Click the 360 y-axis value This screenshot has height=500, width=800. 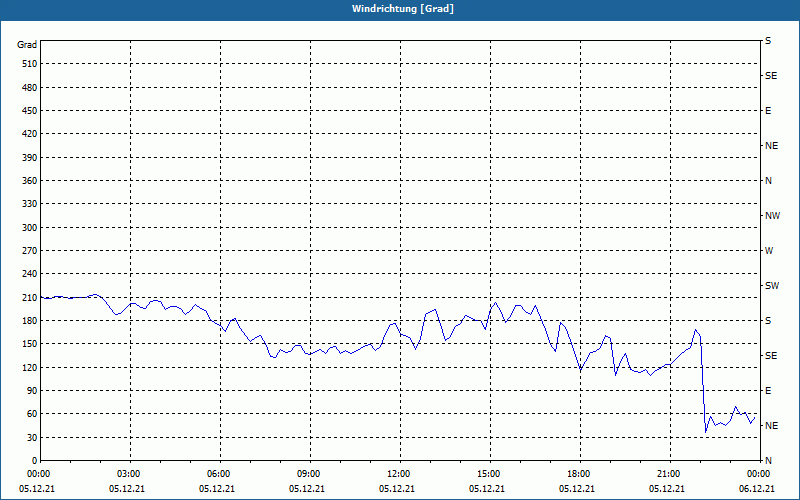point(30,181)
